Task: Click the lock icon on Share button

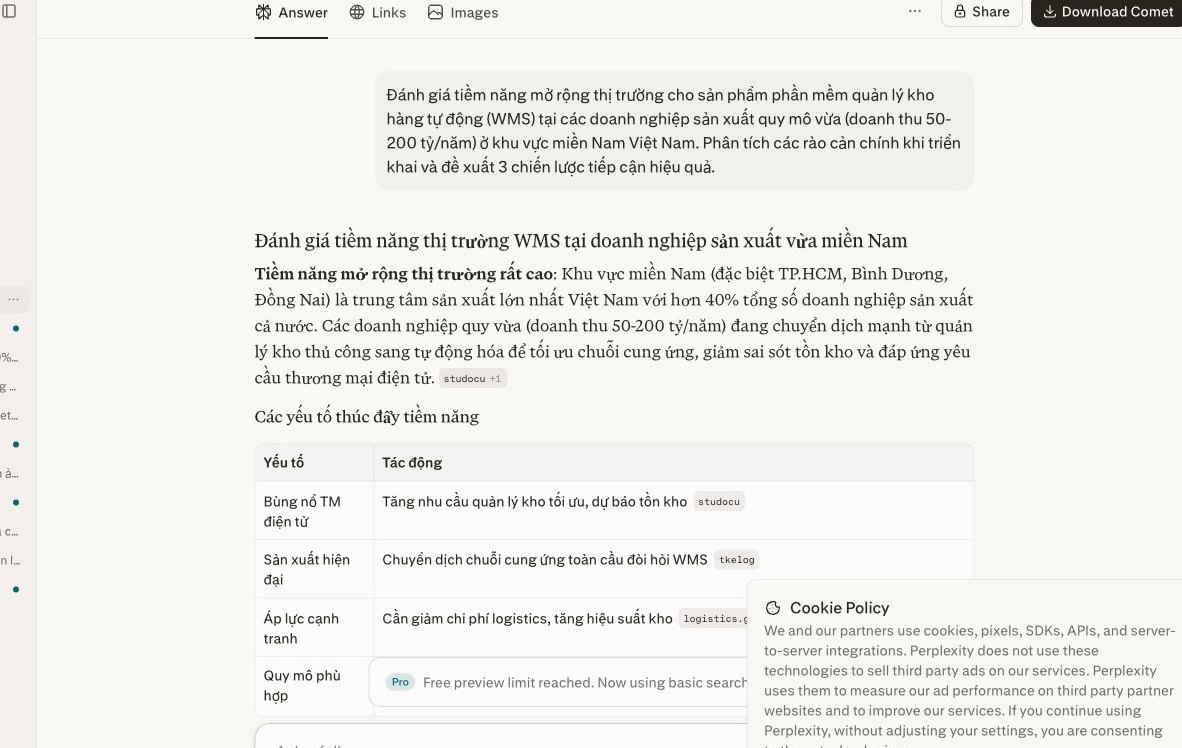Action: point(960,11)
